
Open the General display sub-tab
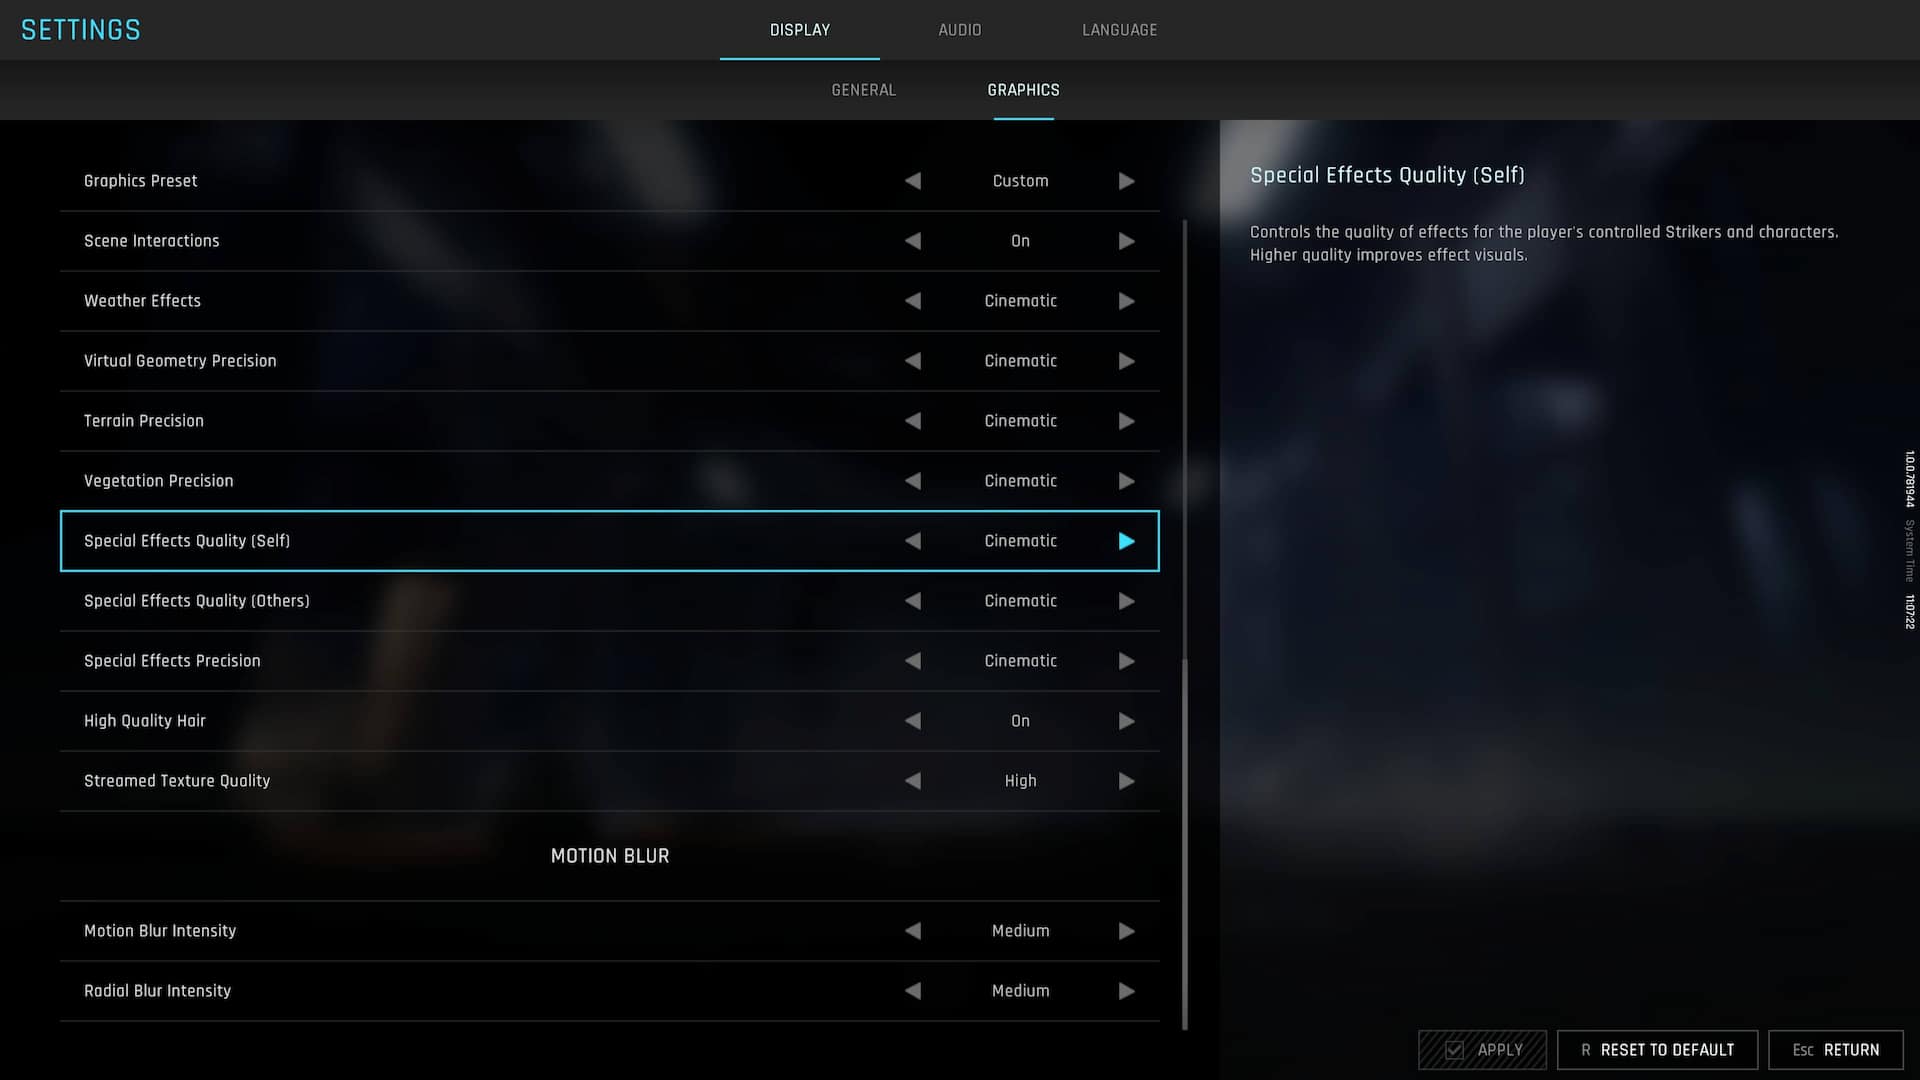864,90
